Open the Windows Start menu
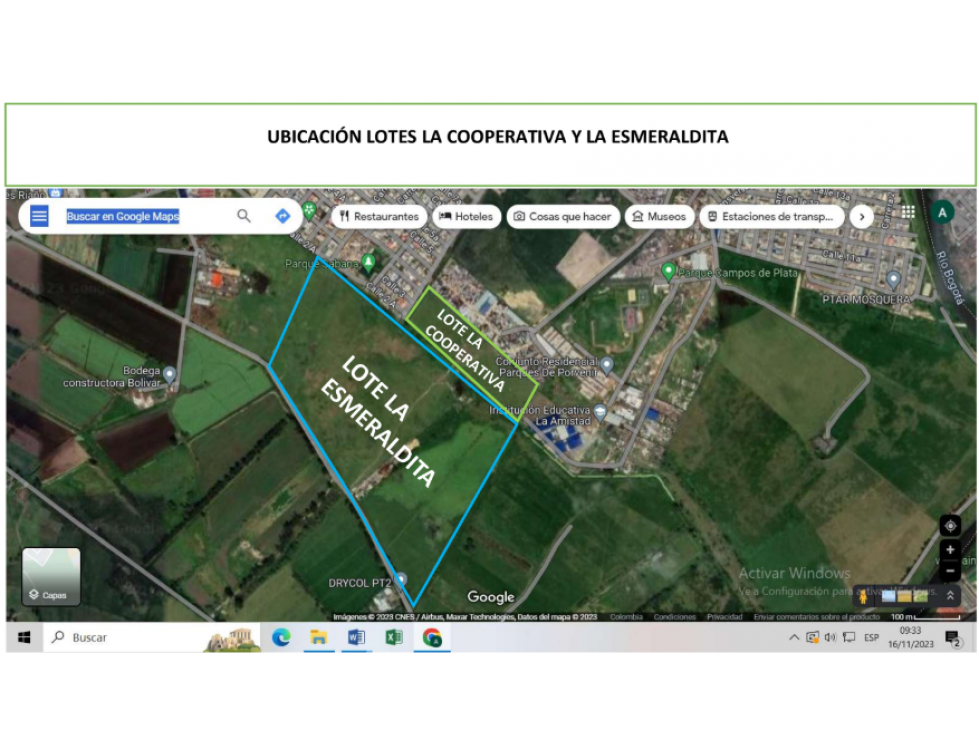979x734 pixels. pyautogui.click(x=24, y=637)
